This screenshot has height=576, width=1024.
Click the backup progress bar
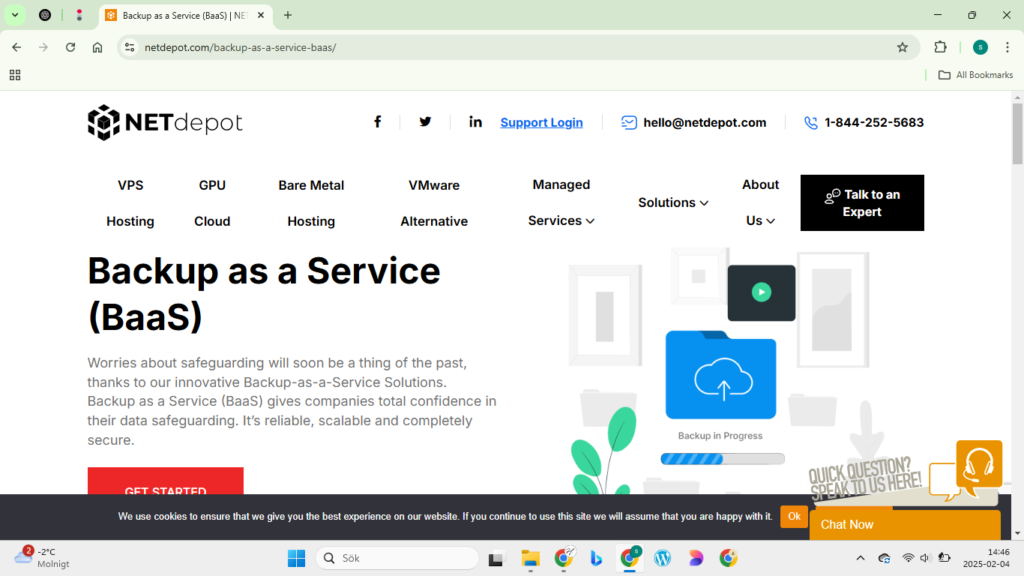pyautogui.click(x=722, y=459)
